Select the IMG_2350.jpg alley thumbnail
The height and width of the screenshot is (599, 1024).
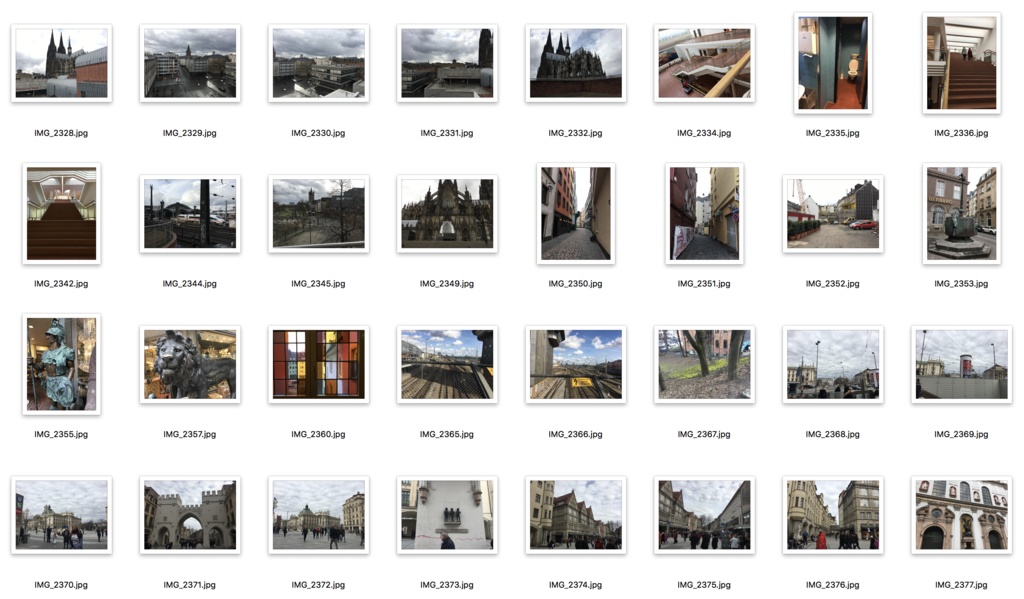tap(576, 214)
